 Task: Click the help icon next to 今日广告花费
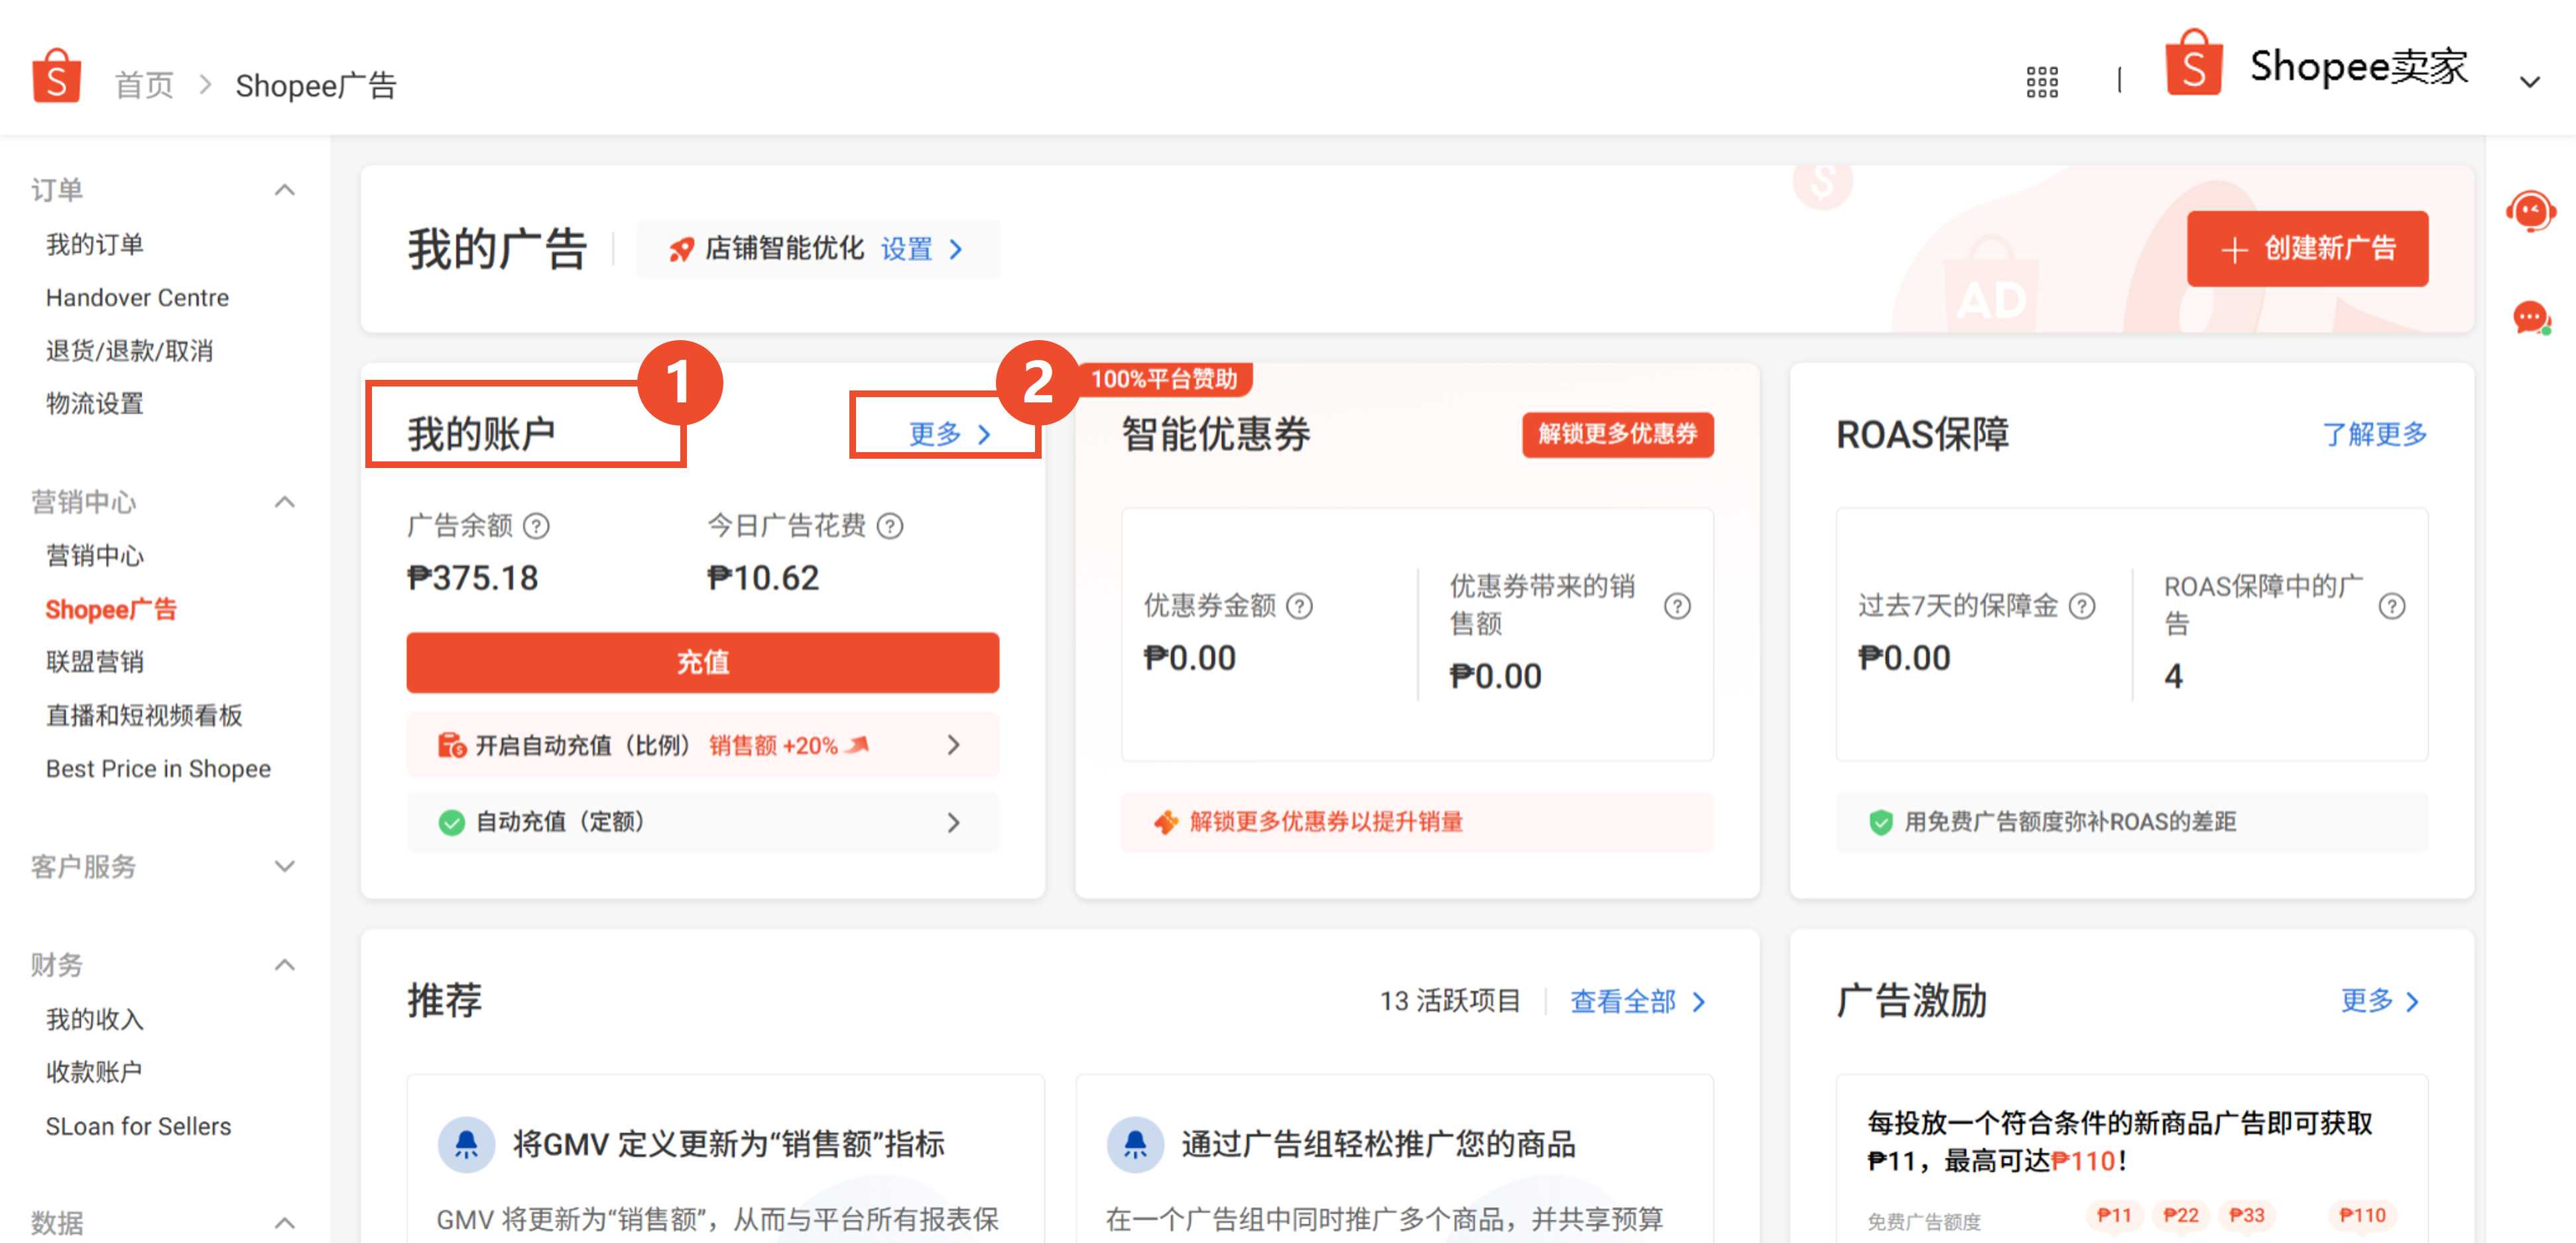point(889,525)
